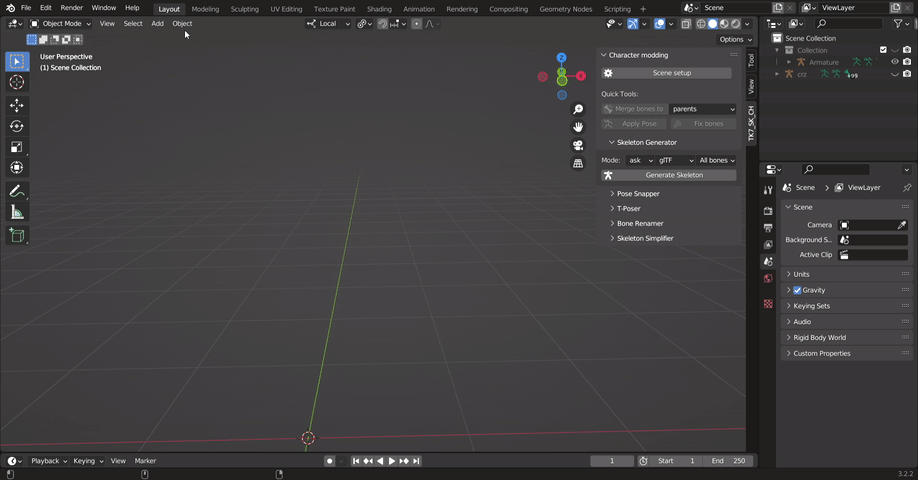
Task: Switch orthographic/perspective grid icon
Action: (x=578, y=163)
